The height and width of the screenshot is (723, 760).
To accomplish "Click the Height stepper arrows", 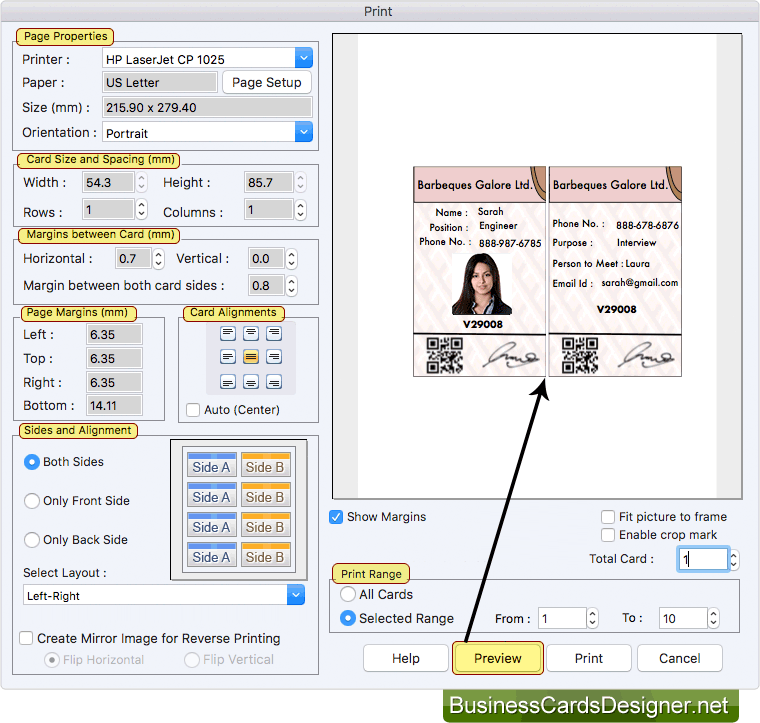I will 301,182.
